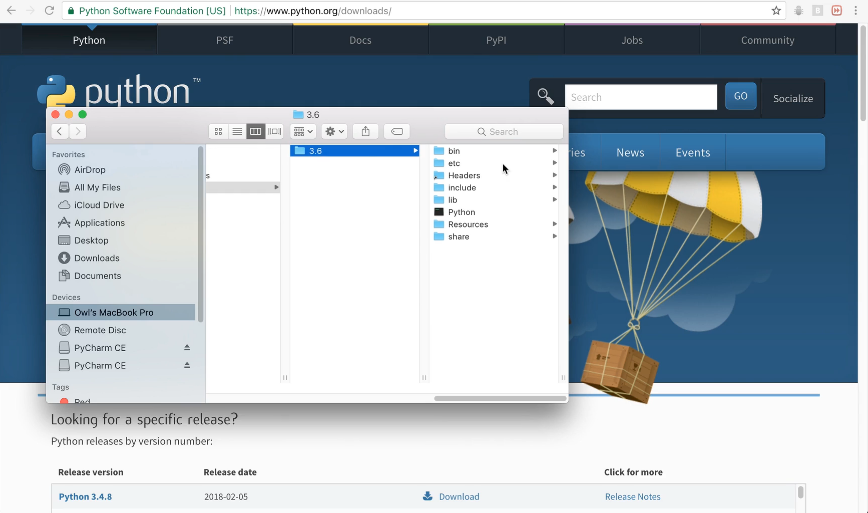This screenshot has height=513, width=868.
Task: Open AirDrop in Finder sidebar
Action: pyautogui.click(x=90, y=170)
